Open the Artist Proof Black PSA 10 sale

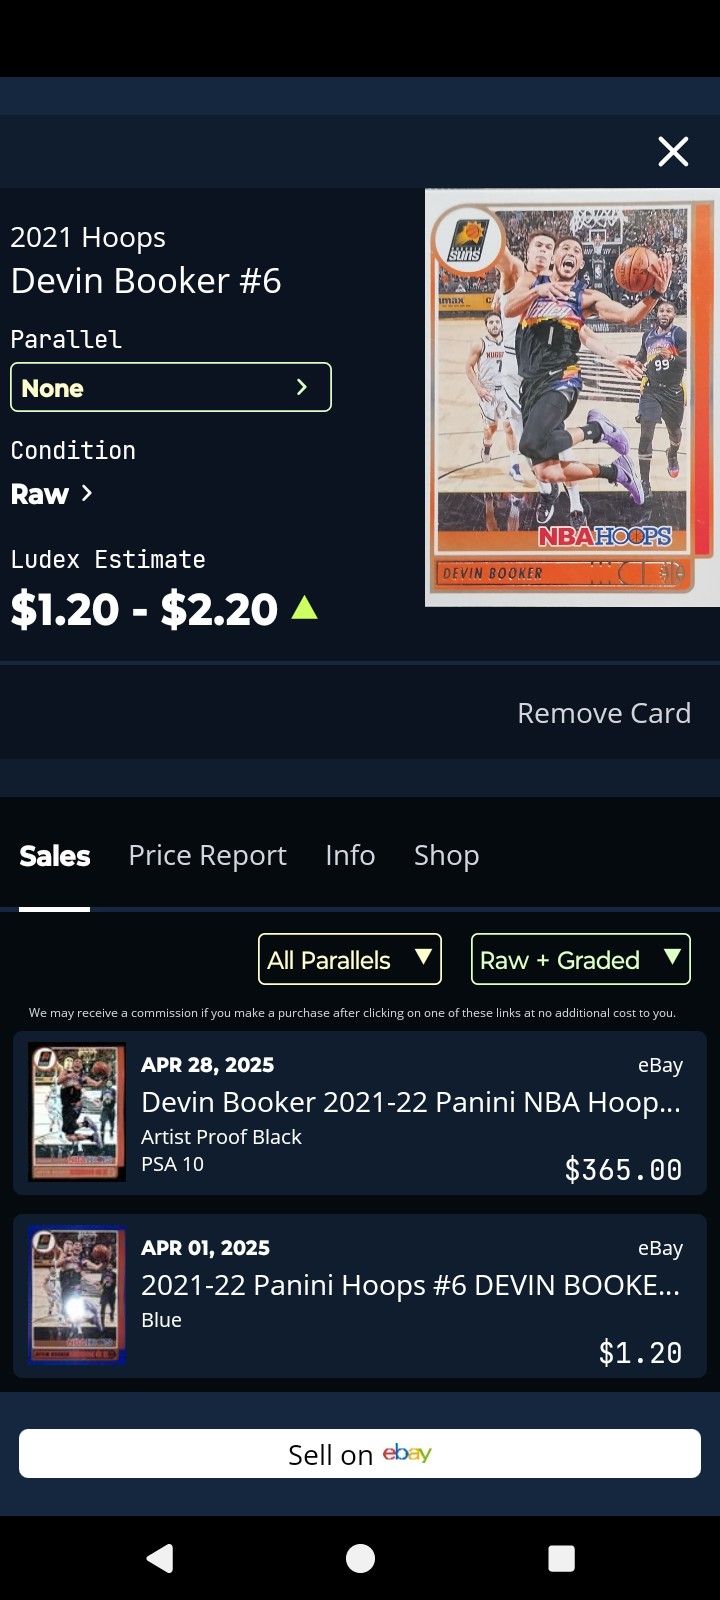[360, 1113]
